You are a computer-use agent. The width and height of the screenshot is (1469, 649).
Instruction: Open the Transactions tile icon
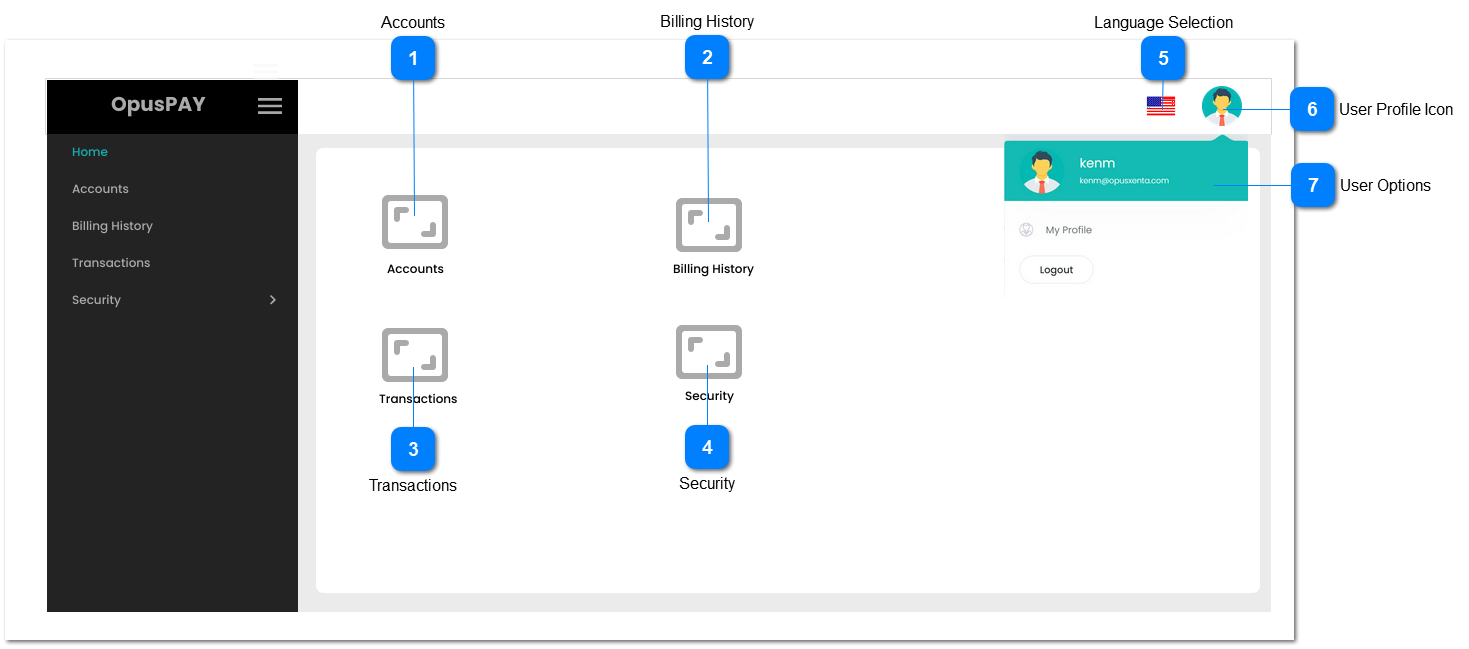(415, 355)
